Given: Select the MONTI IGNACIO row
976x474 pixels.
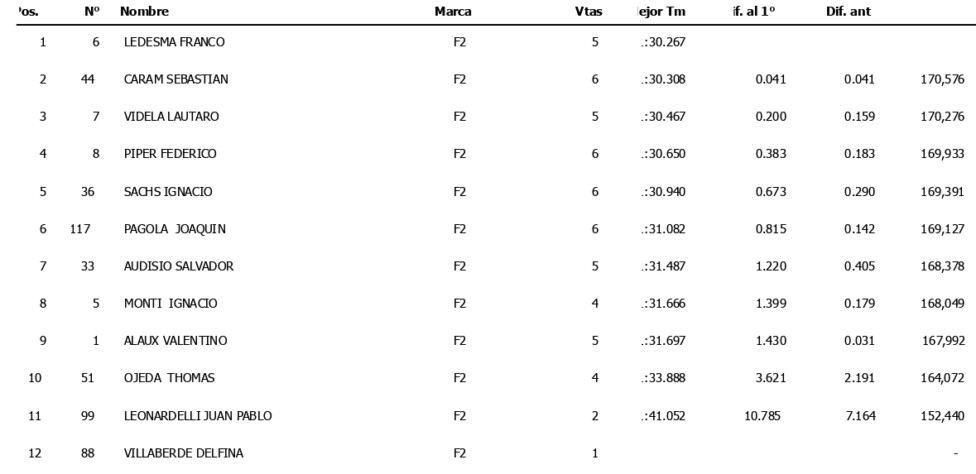Looking at the screenshot, I should [168, 303].
